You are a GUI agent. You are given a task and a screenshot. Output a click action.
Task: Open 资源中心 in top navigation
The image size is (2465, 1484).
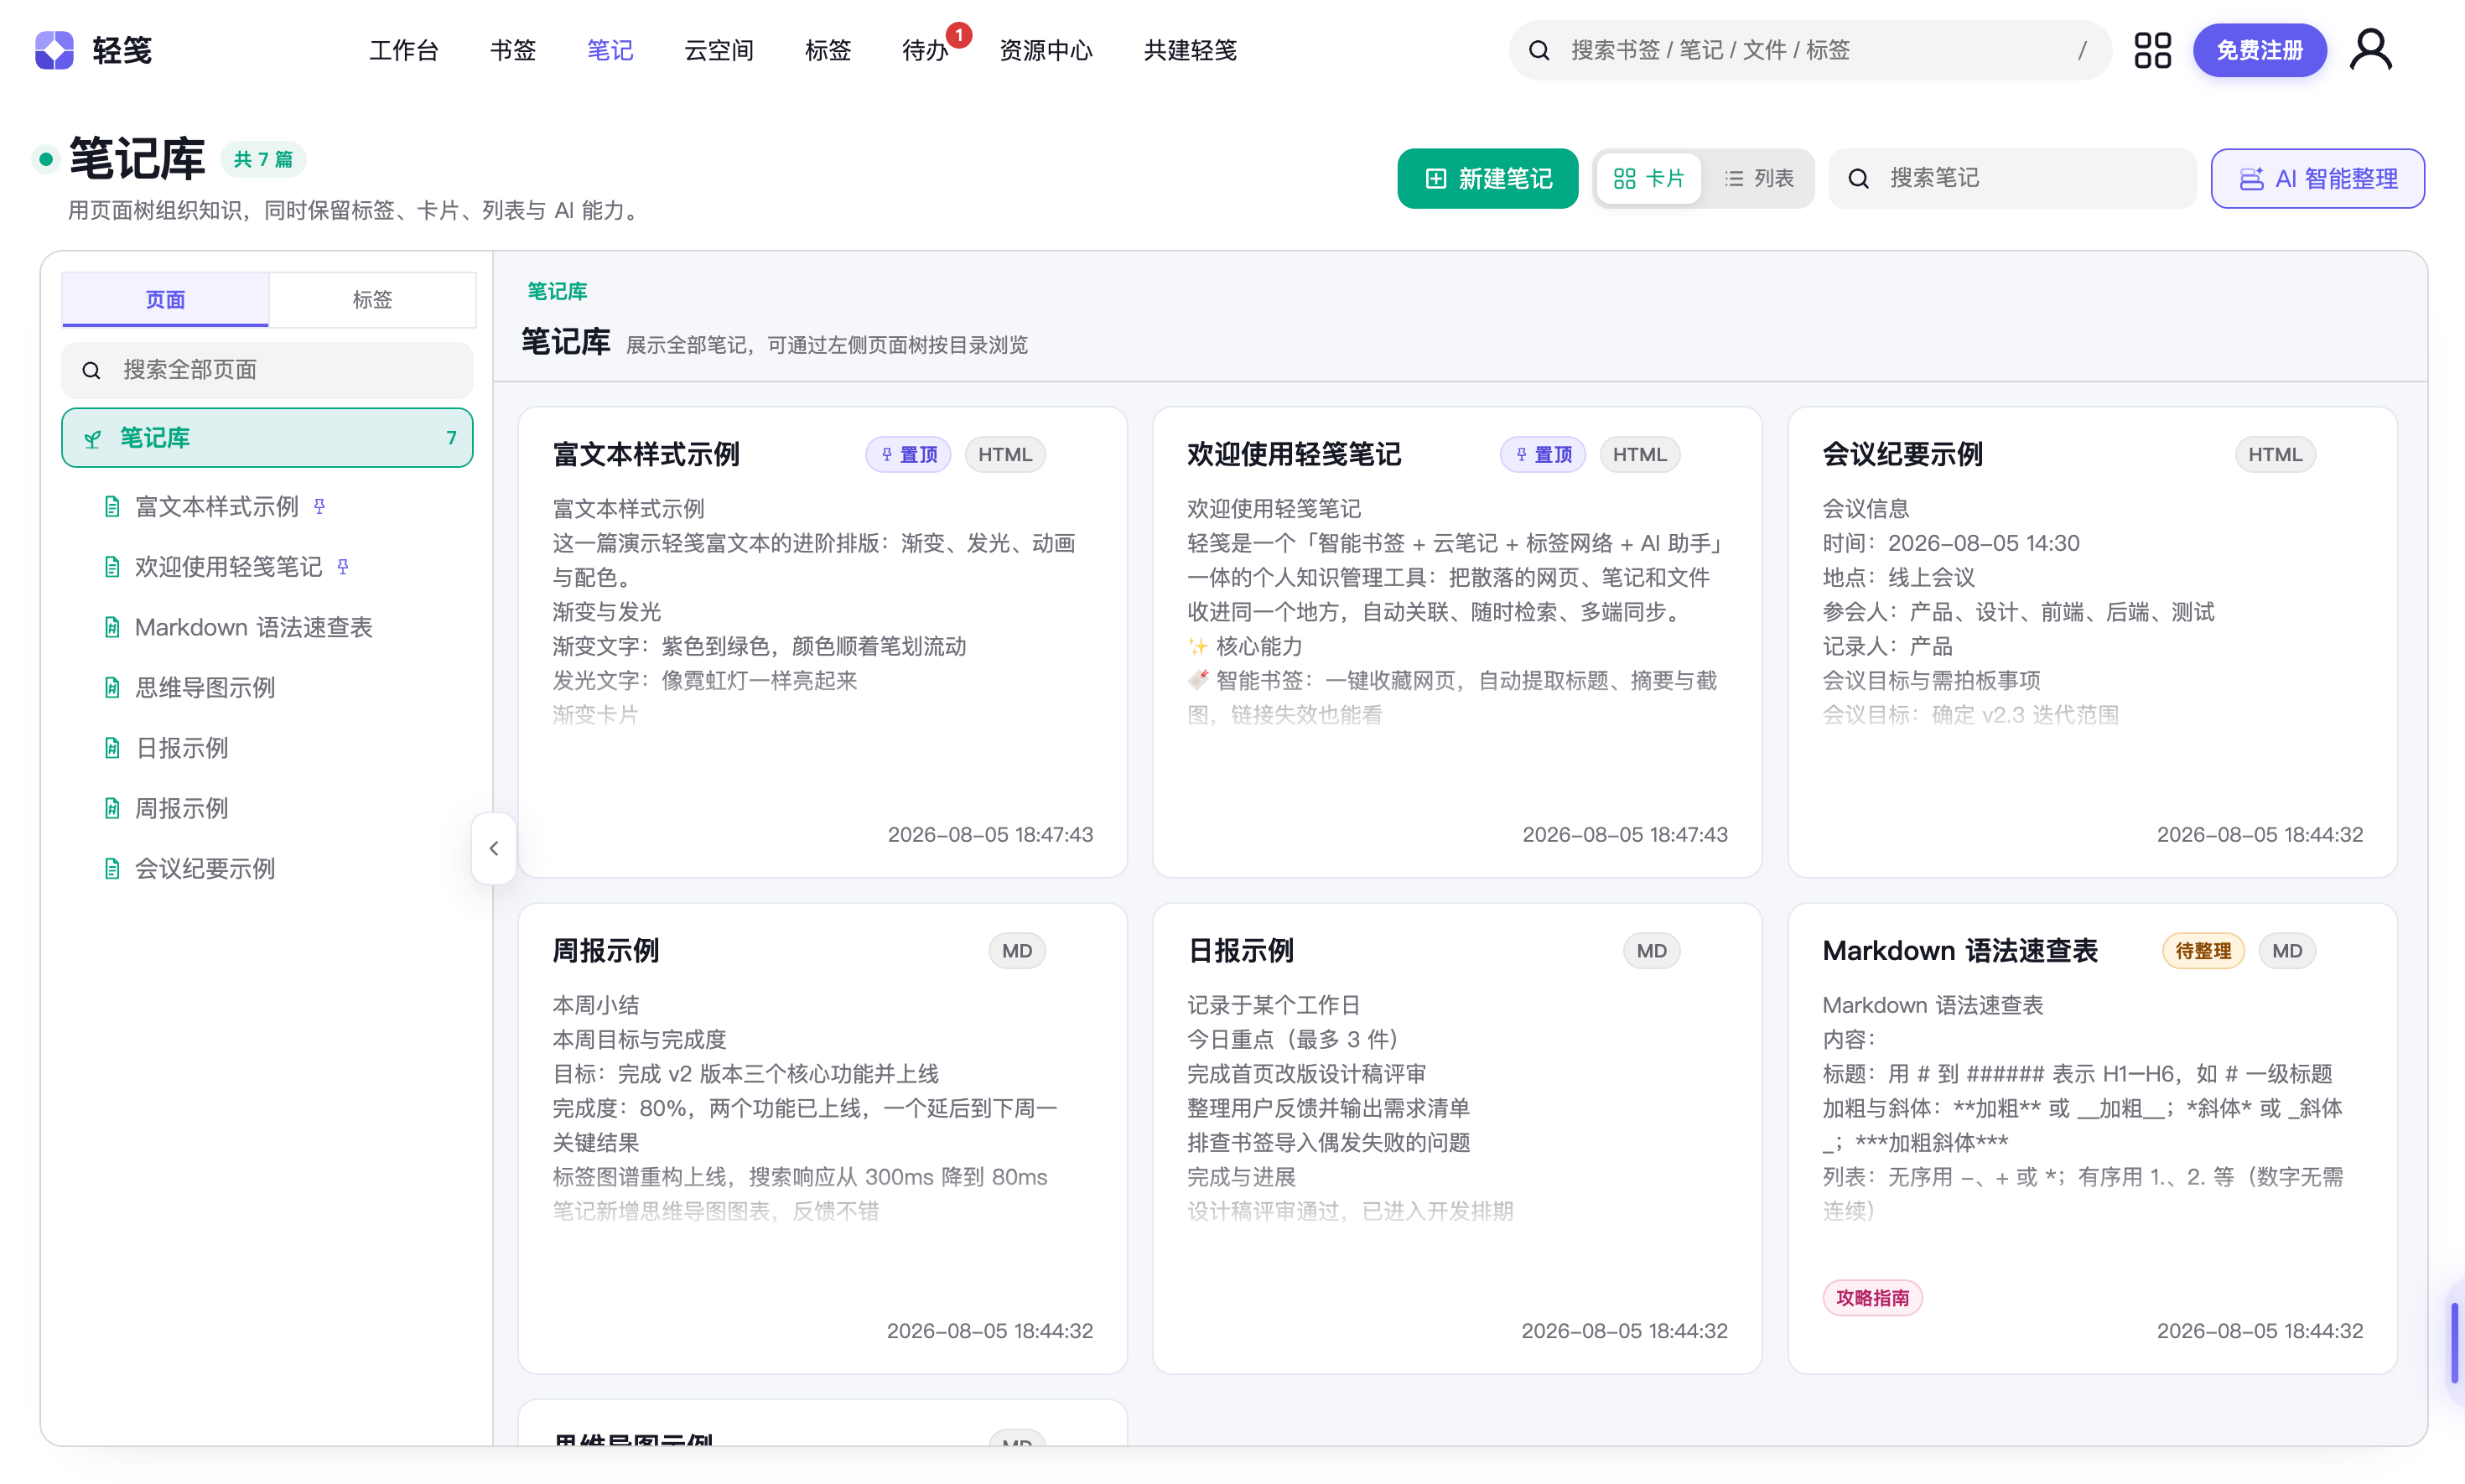(1046, 50)
